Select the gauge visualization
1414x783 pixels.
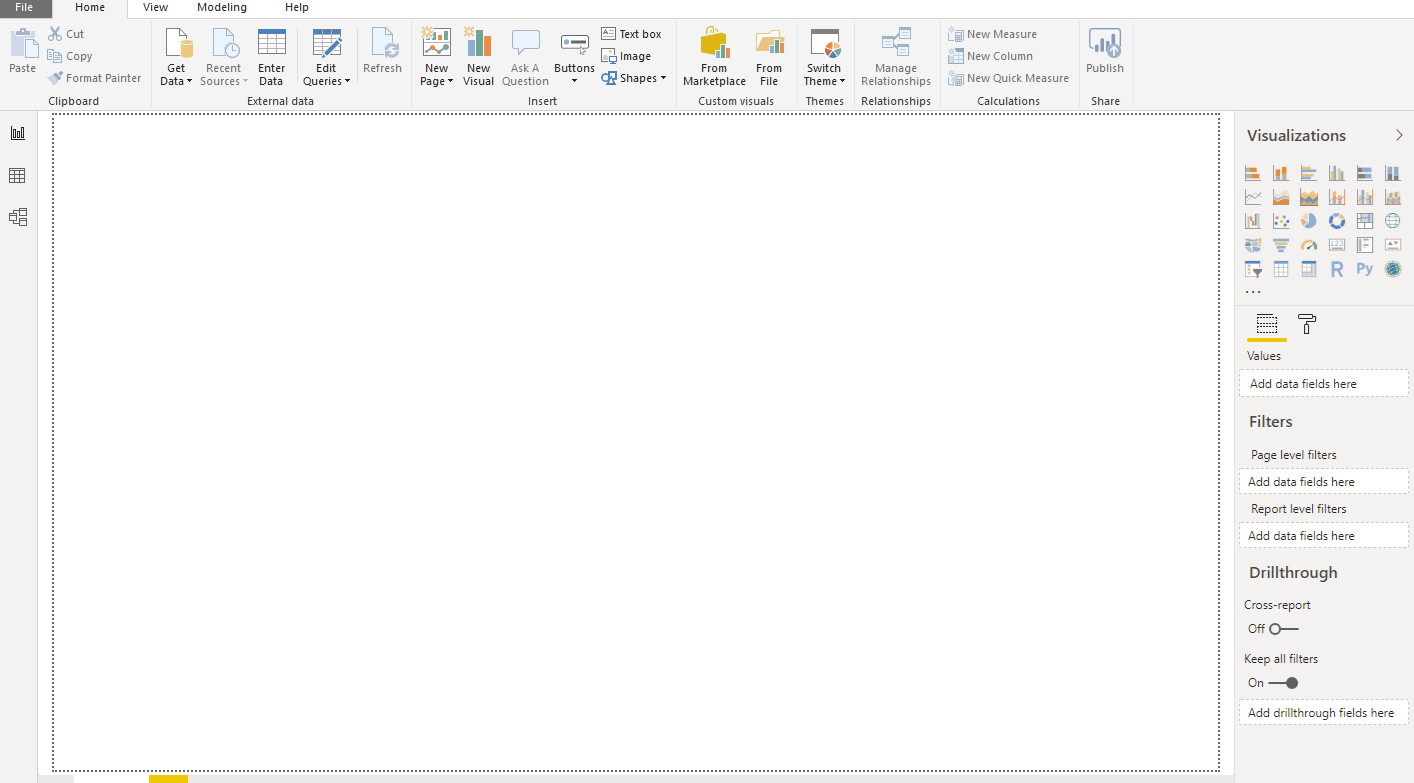(x=1308, y=244)
